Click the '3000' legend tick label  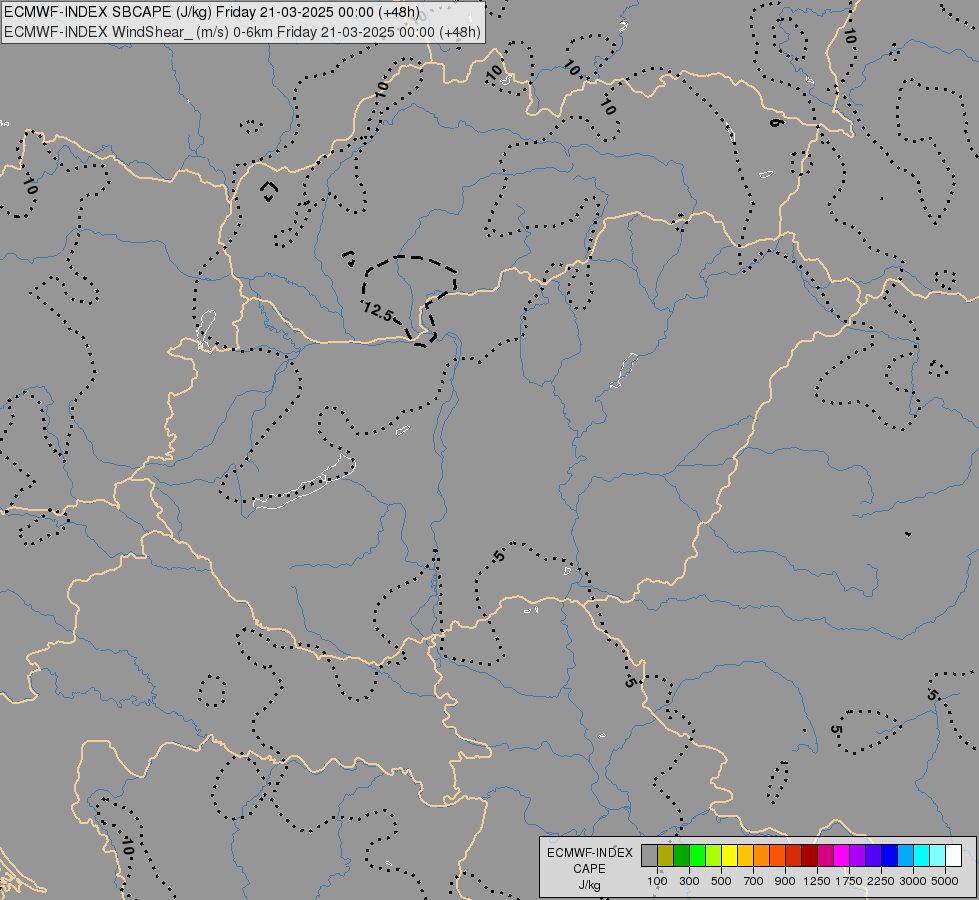[913, 881]
